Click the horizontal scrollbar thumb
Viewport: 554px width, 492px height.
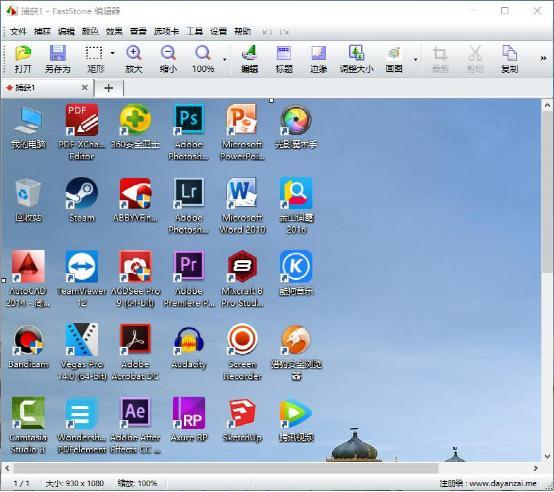coord(226,469)
